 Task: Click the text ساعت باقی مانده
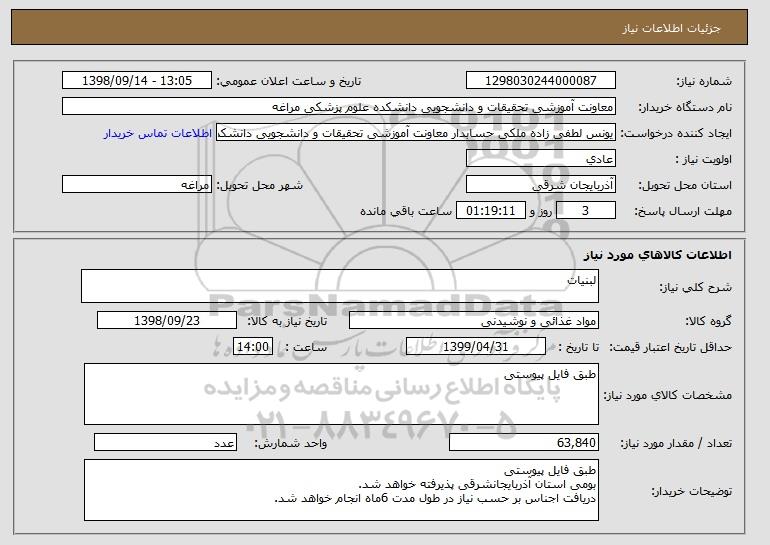(x=406, y=211)
